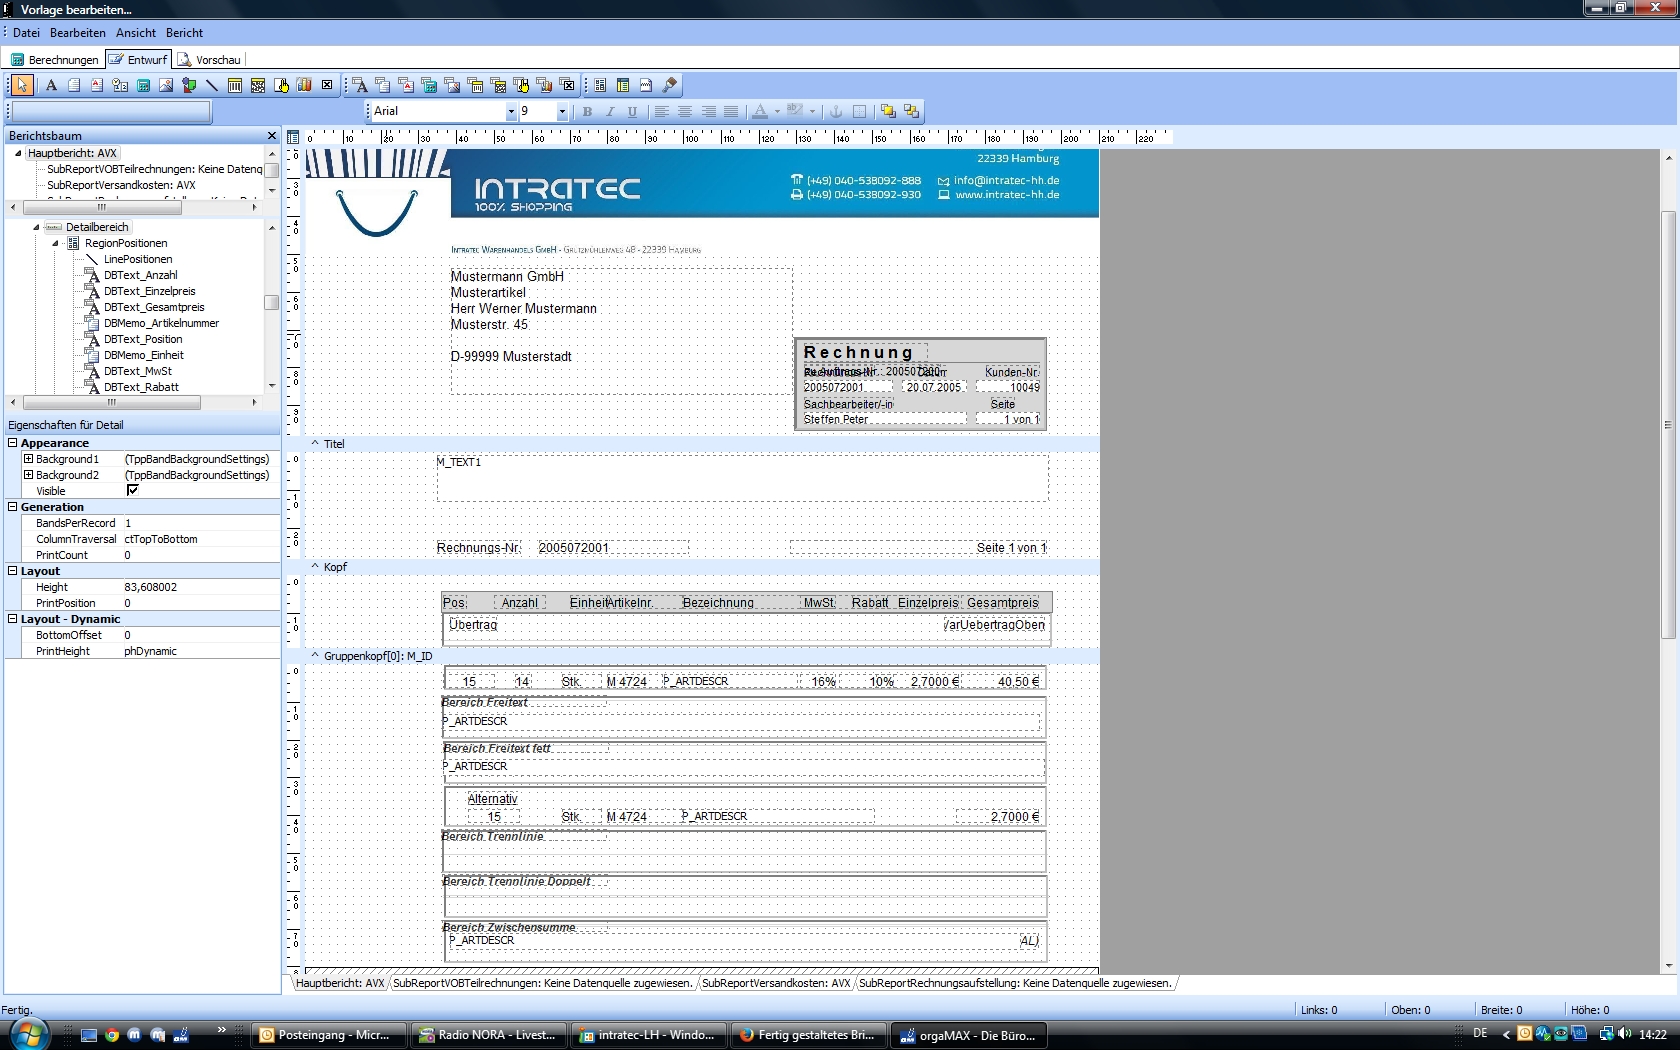The height and width of the screenshot is (1050, 1680).
Task: Align text right
Action: click(x=708, y=111)
